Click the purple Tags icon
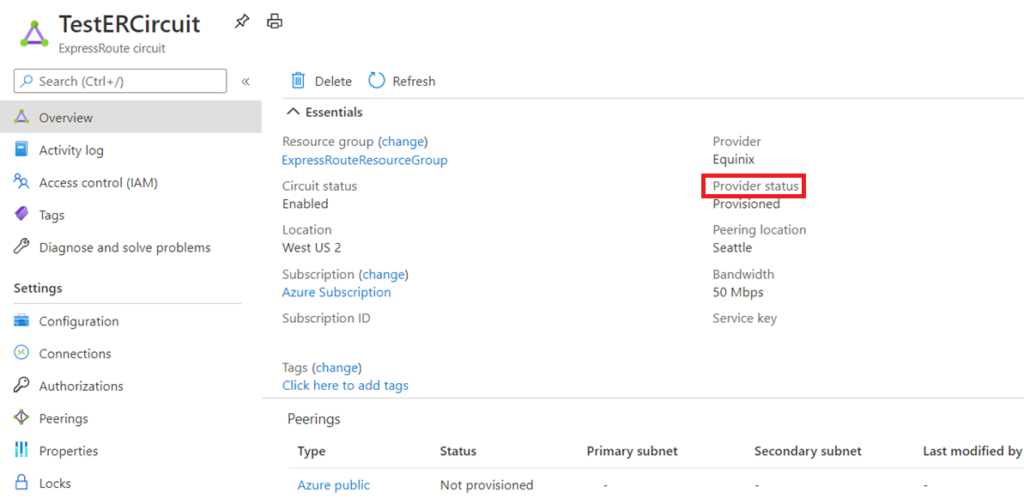This screenshot has width=1024, height=499. tap(22, 214)
